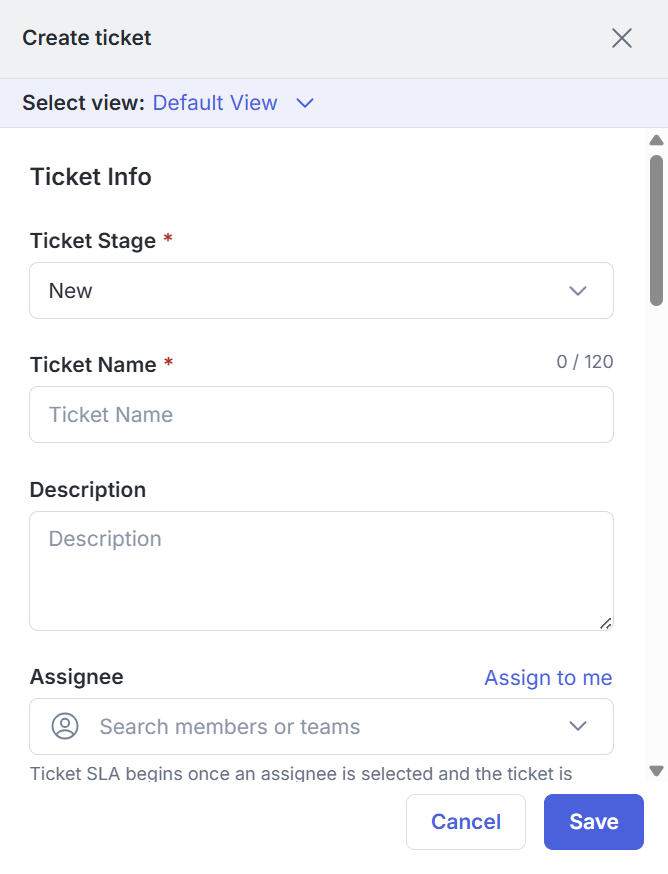Viewport: 668px width, 874px height.
Task: Expand the Assignee dropdown chevron
Action: (x=577, y=726)
